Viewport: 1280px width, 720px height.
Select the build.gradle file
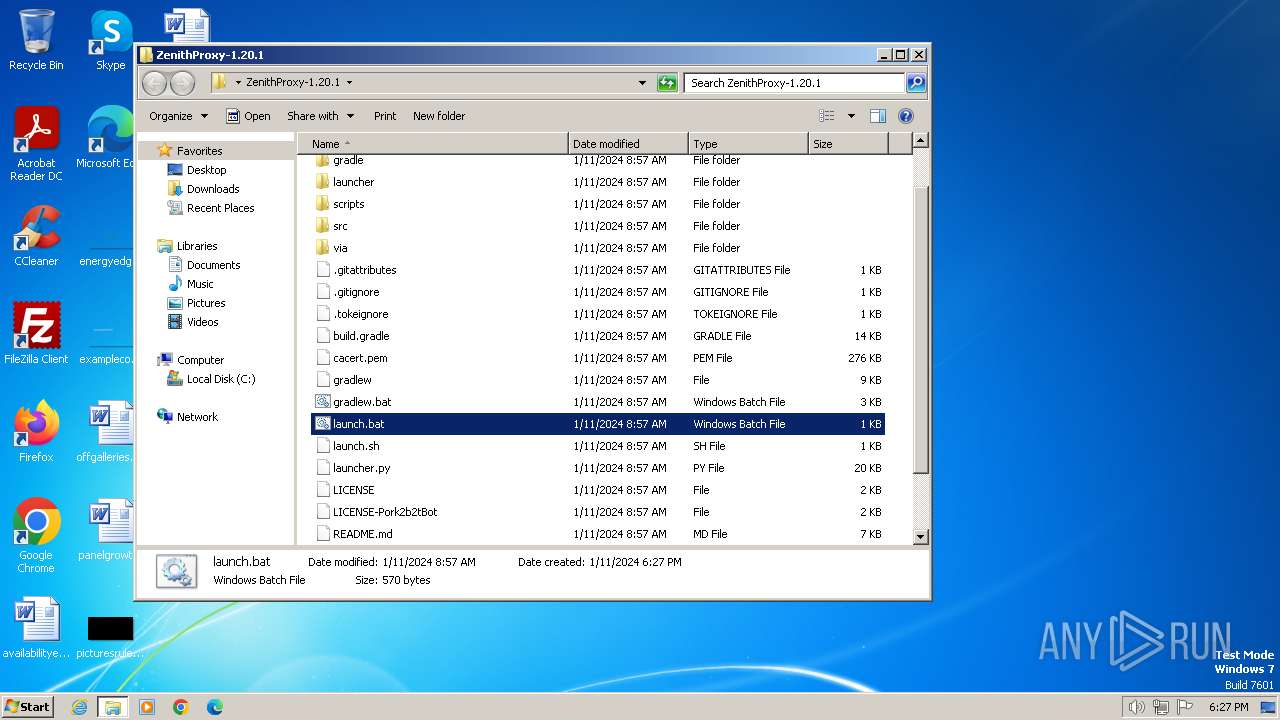pos(361,336)
